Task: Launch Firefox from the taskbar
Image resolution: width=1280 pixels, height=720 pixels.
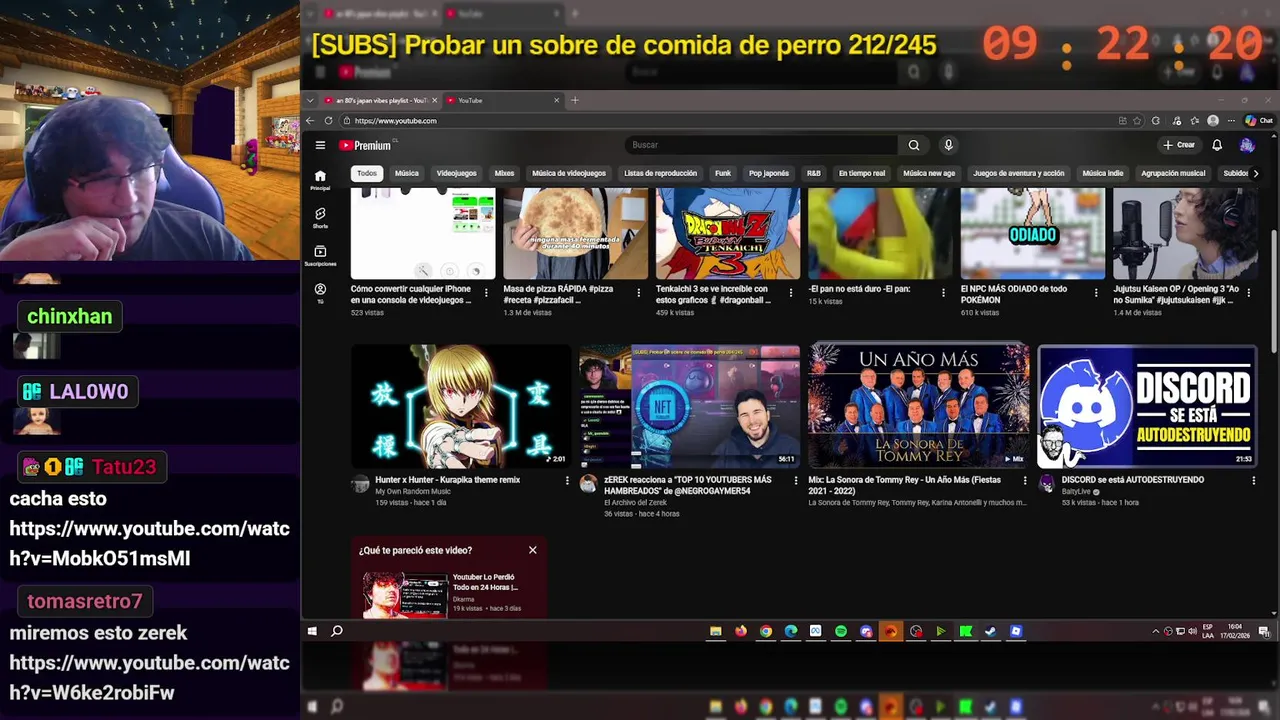Action: (740, 631)
